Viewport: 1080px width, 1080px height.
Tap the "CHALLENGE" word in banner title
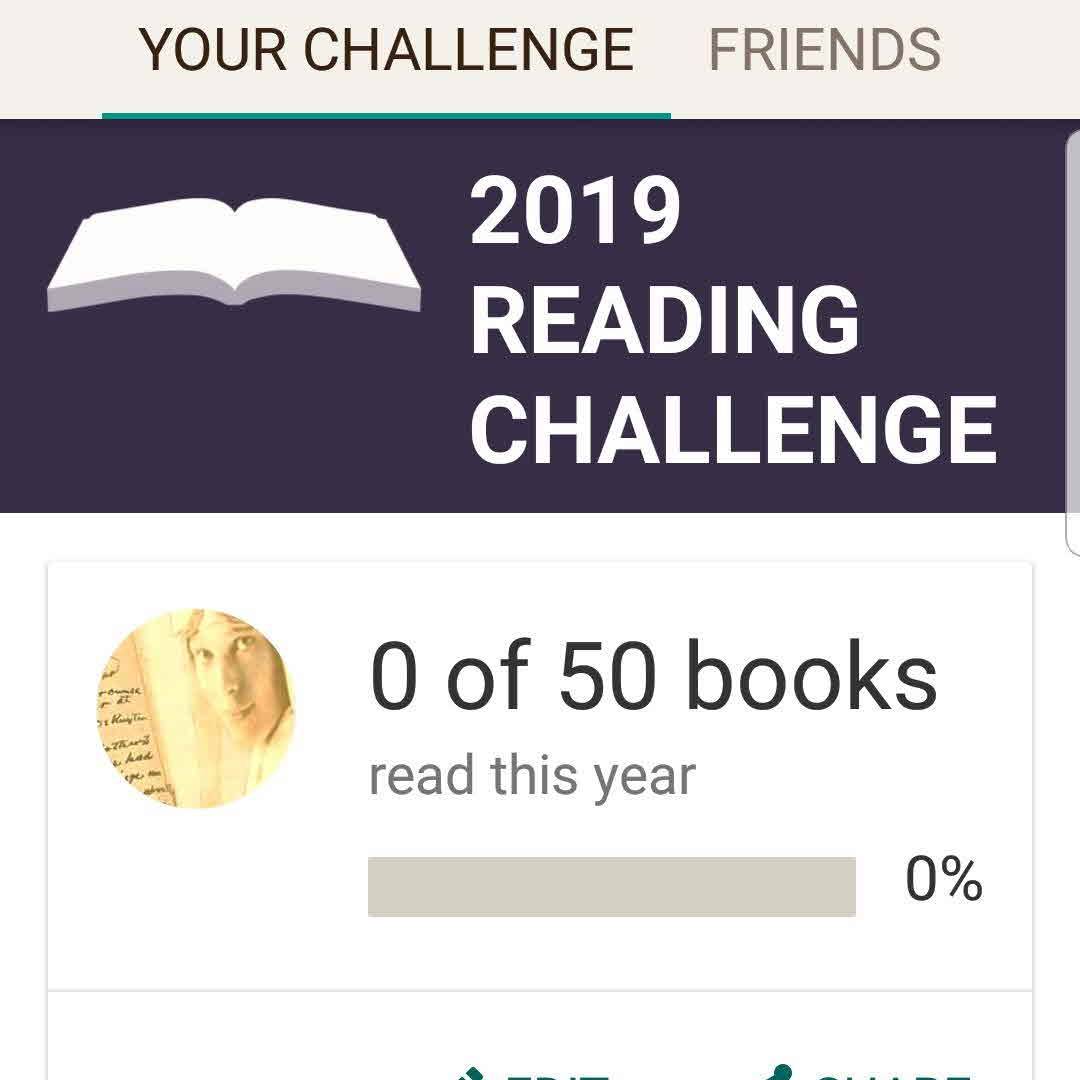click(733, 430)
